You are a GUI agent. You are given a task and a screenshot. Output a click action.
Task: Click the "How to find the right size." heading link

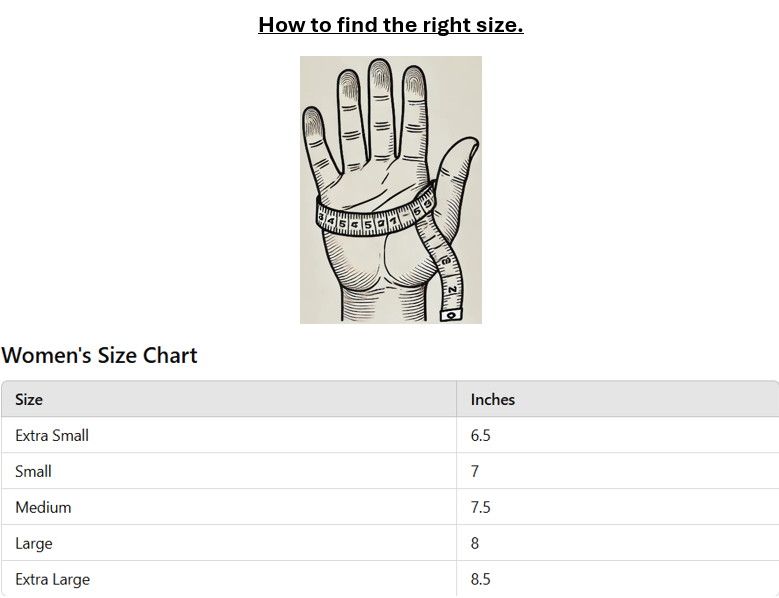coord(390,25)
